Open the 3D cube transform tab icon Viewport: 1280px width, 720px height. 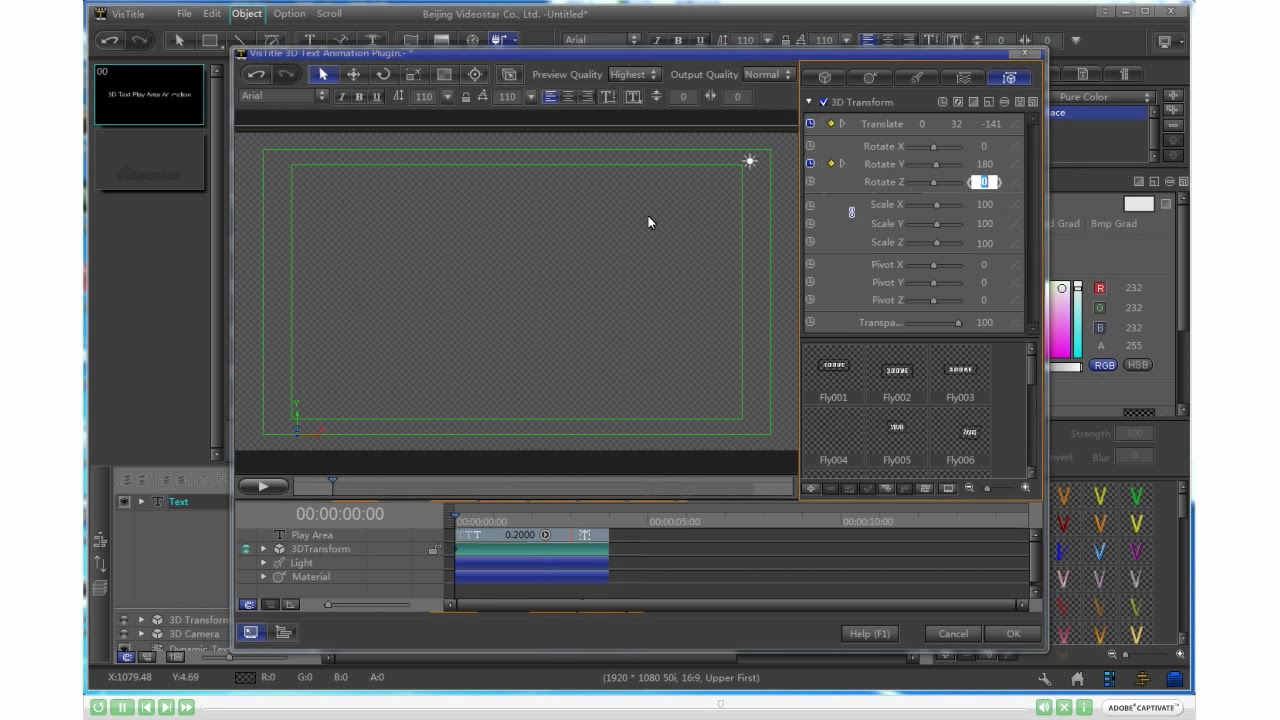[x=825, y=77]
